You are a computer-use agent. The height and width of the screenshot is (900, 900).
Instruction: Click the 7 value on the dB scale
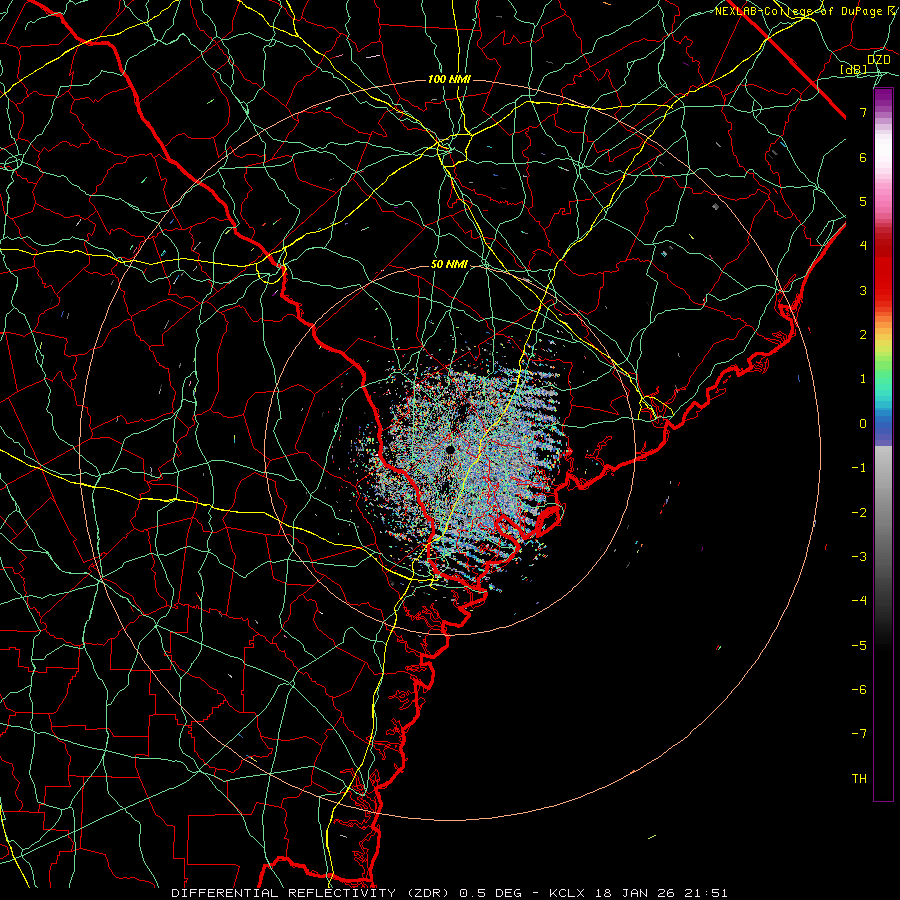click(x=863, y=112)
